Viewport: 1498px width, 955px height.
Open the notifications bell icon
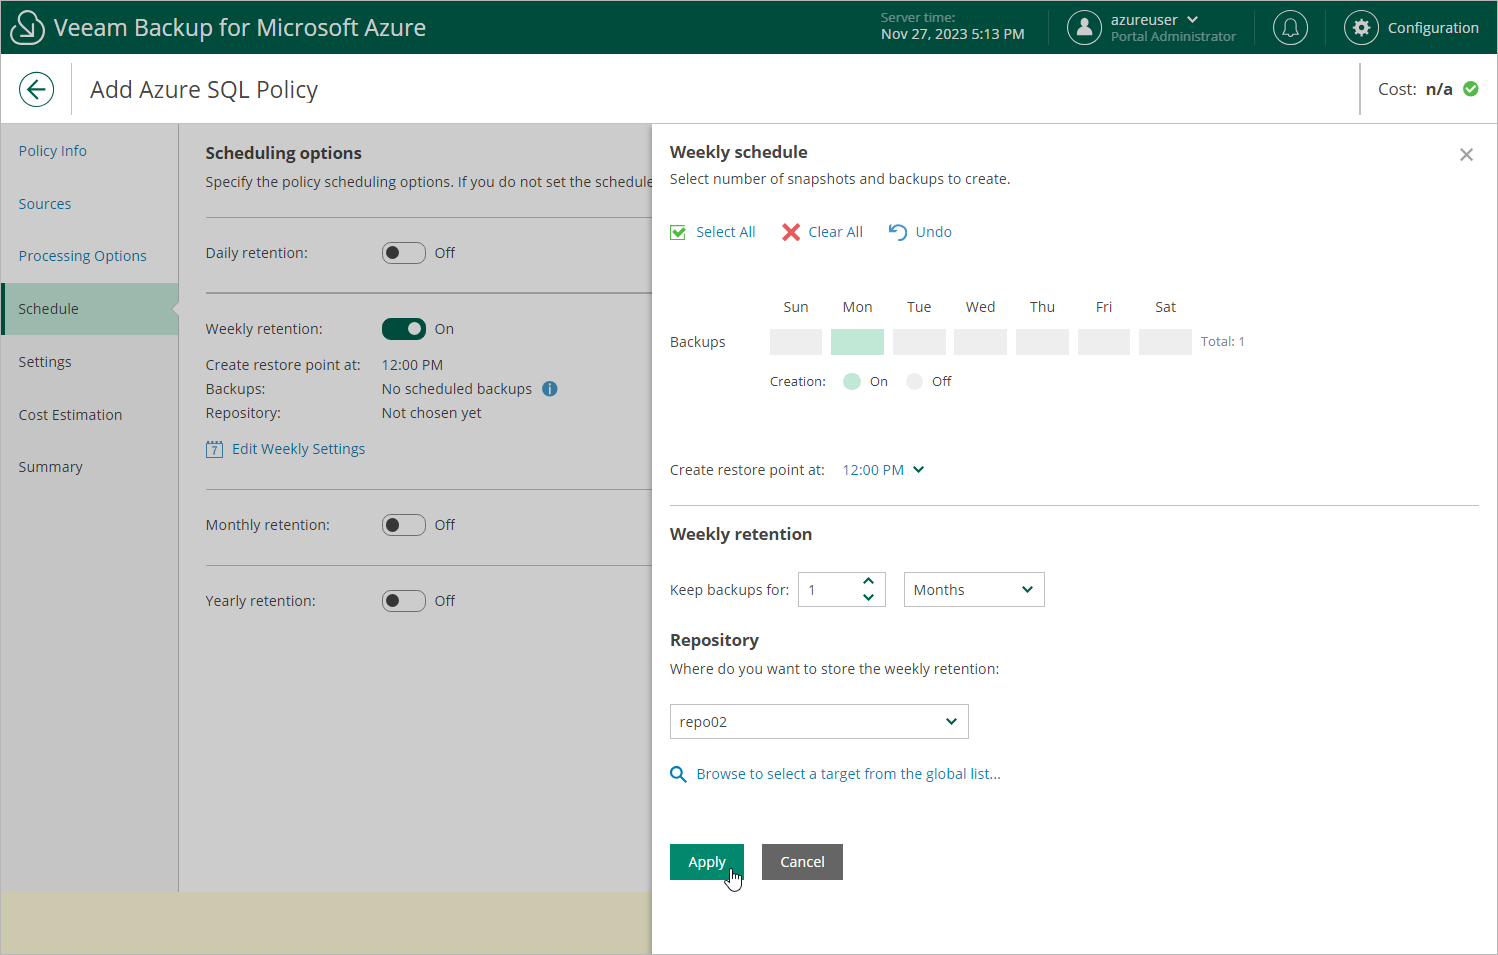pos(1290,28)
